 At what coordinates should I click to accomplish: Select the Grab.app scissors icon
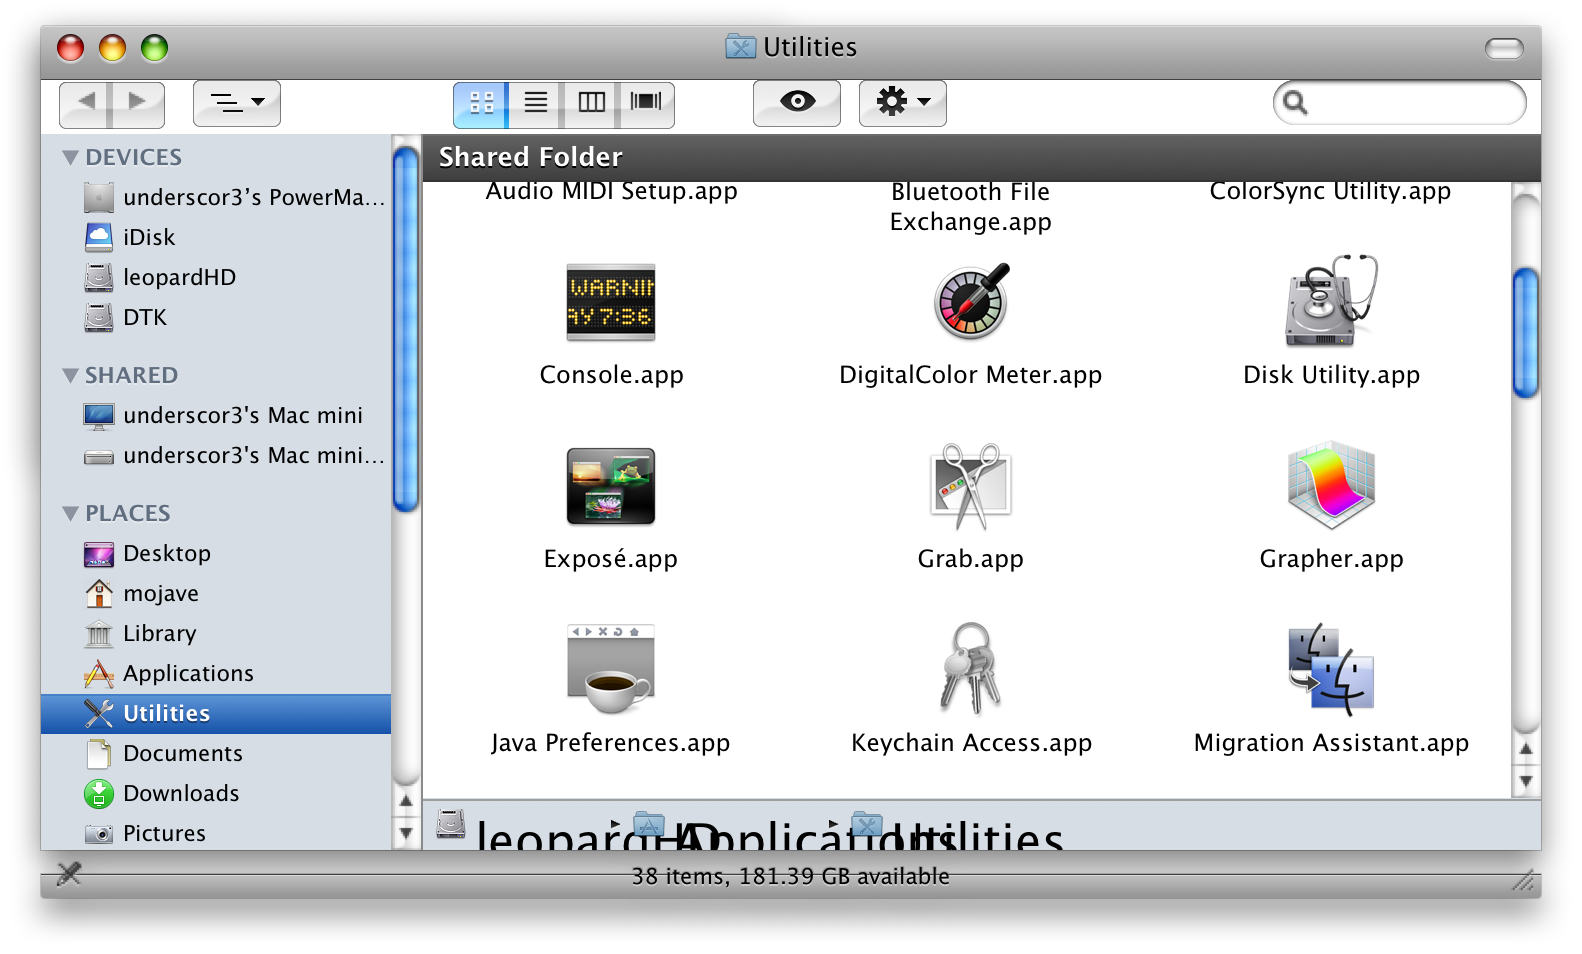(x=971, y=486)
